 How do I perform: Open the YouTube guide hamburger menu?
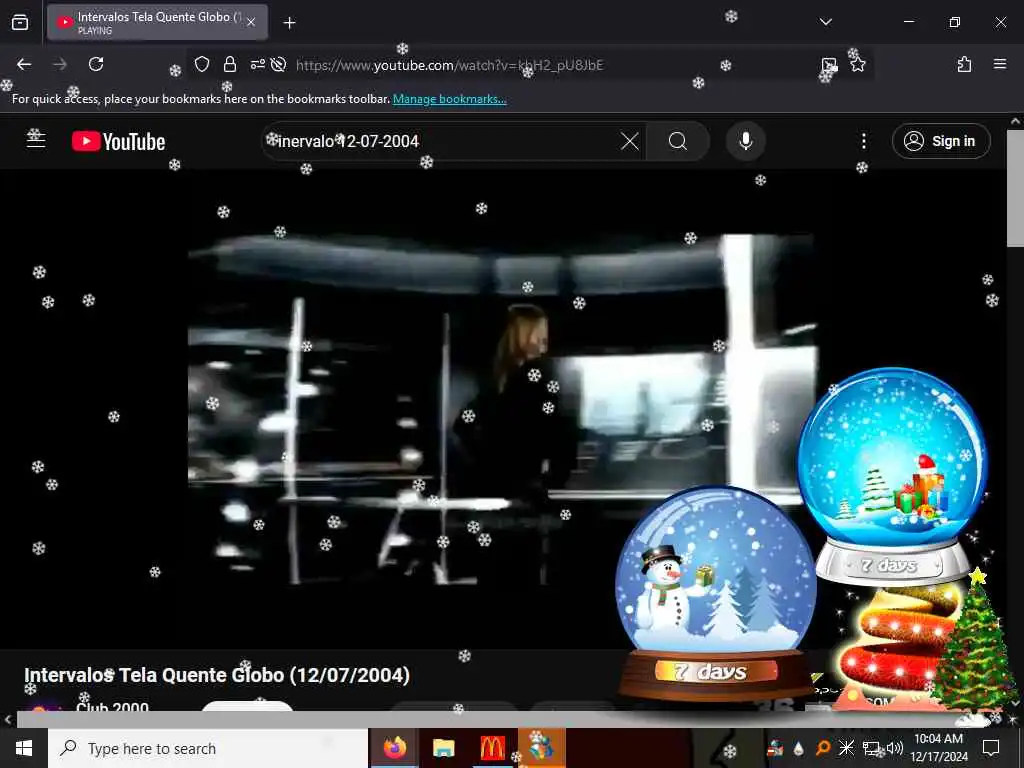(36, 139)
